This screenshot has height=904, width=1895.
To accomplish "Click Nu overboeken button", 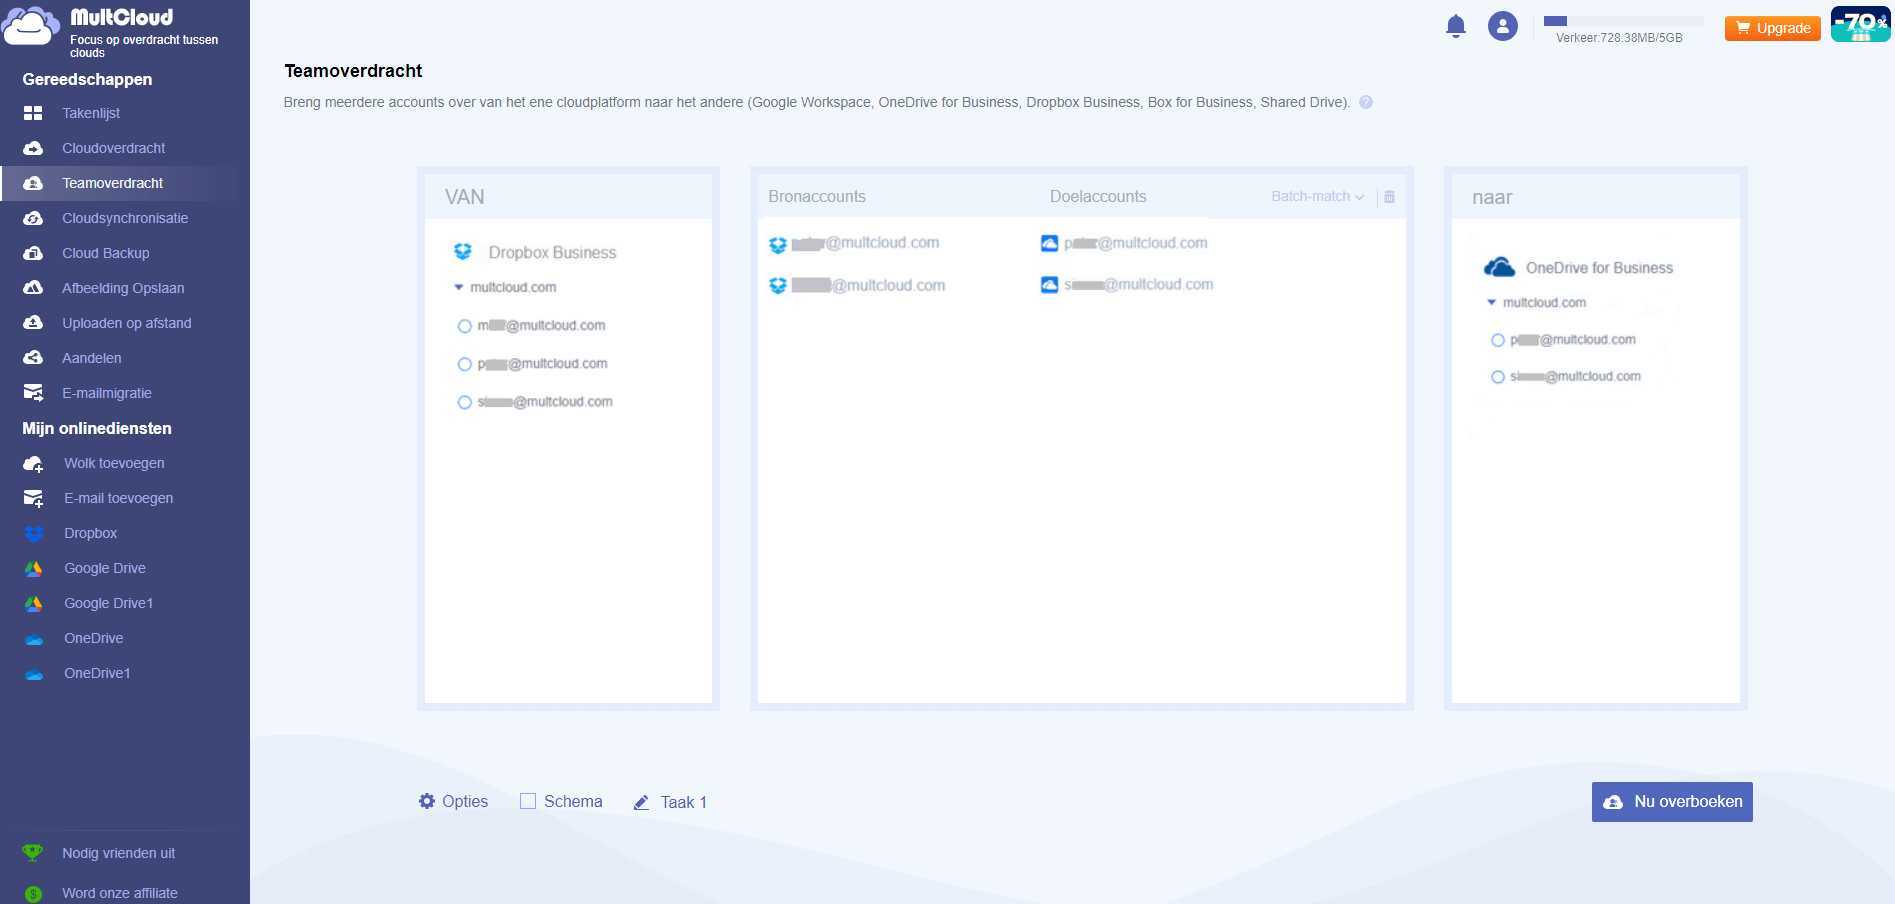I will point(1672,802).
